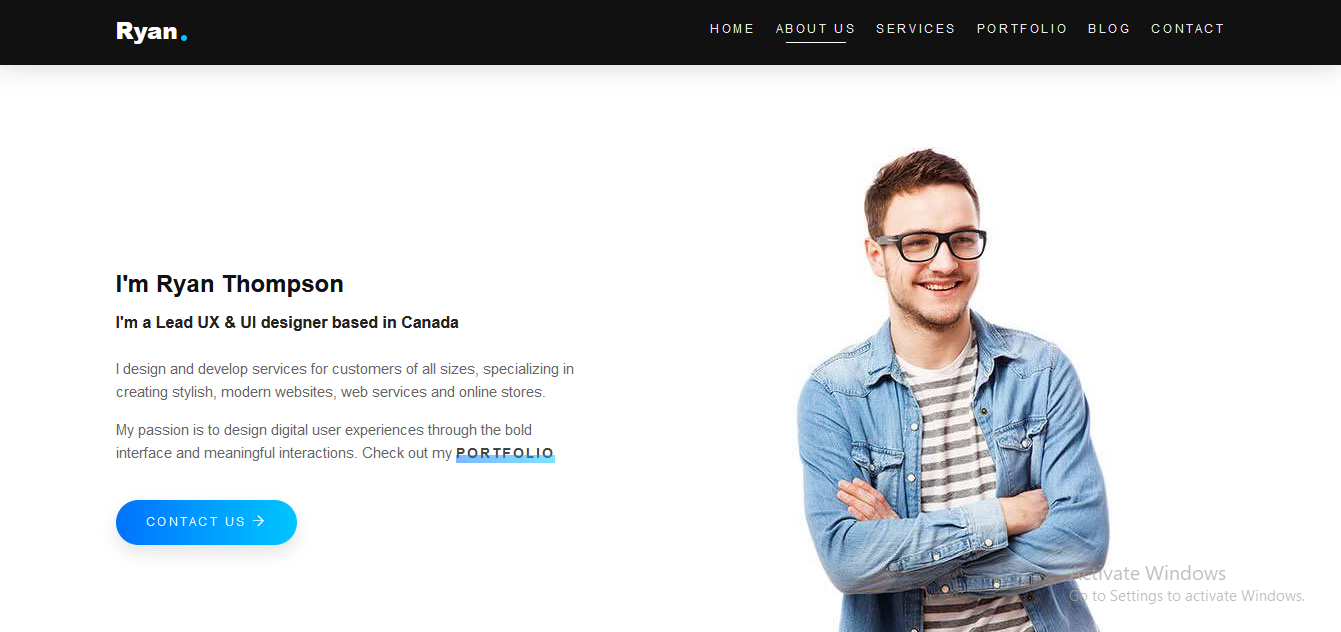This screenshot has height=632, width=1341.
Task: Click the arrow icon inside the Contact Us button
Action: click(x=259, y=521)
